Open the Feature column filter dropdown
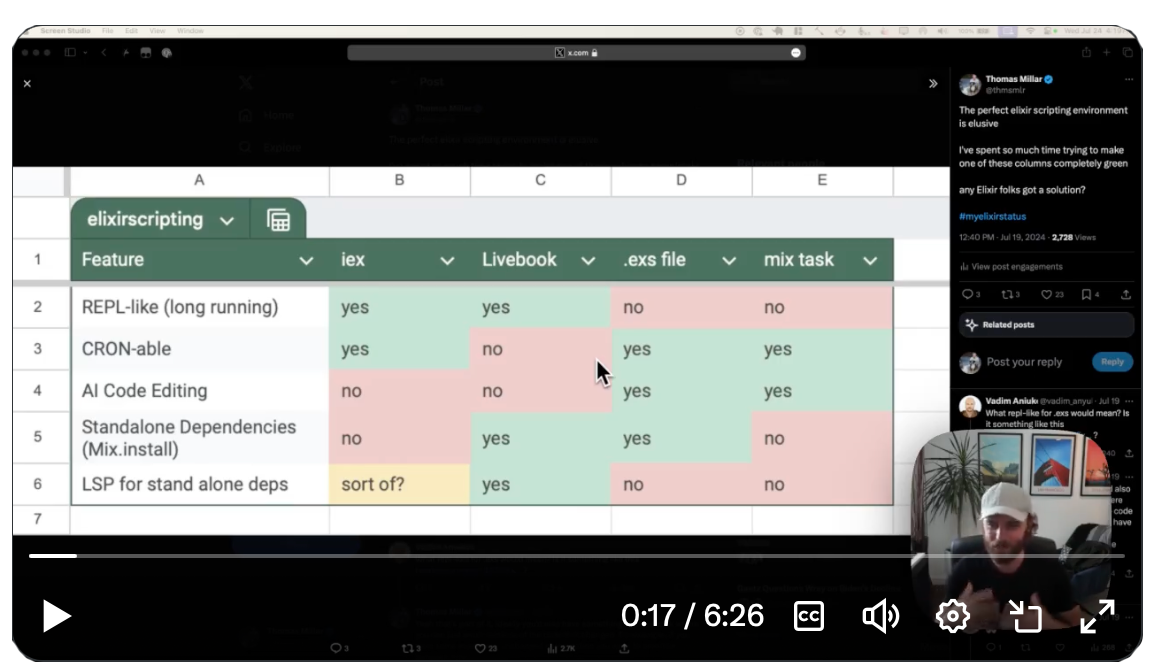This screenshot has width=1156, height=670. 306,260
